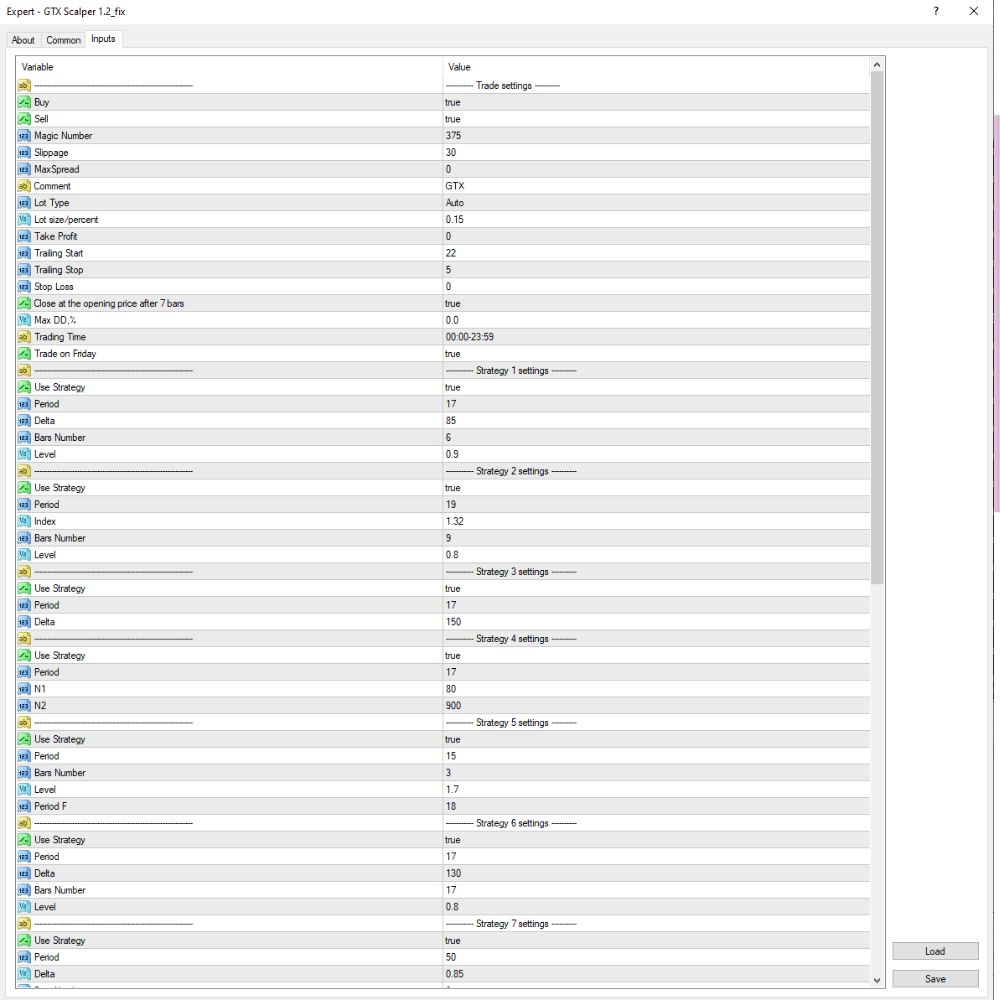Viewport: 1000px width, 1000px height.
Task: Select Strategy 6 Delta value 130
Action: click(x=453, y=874)
